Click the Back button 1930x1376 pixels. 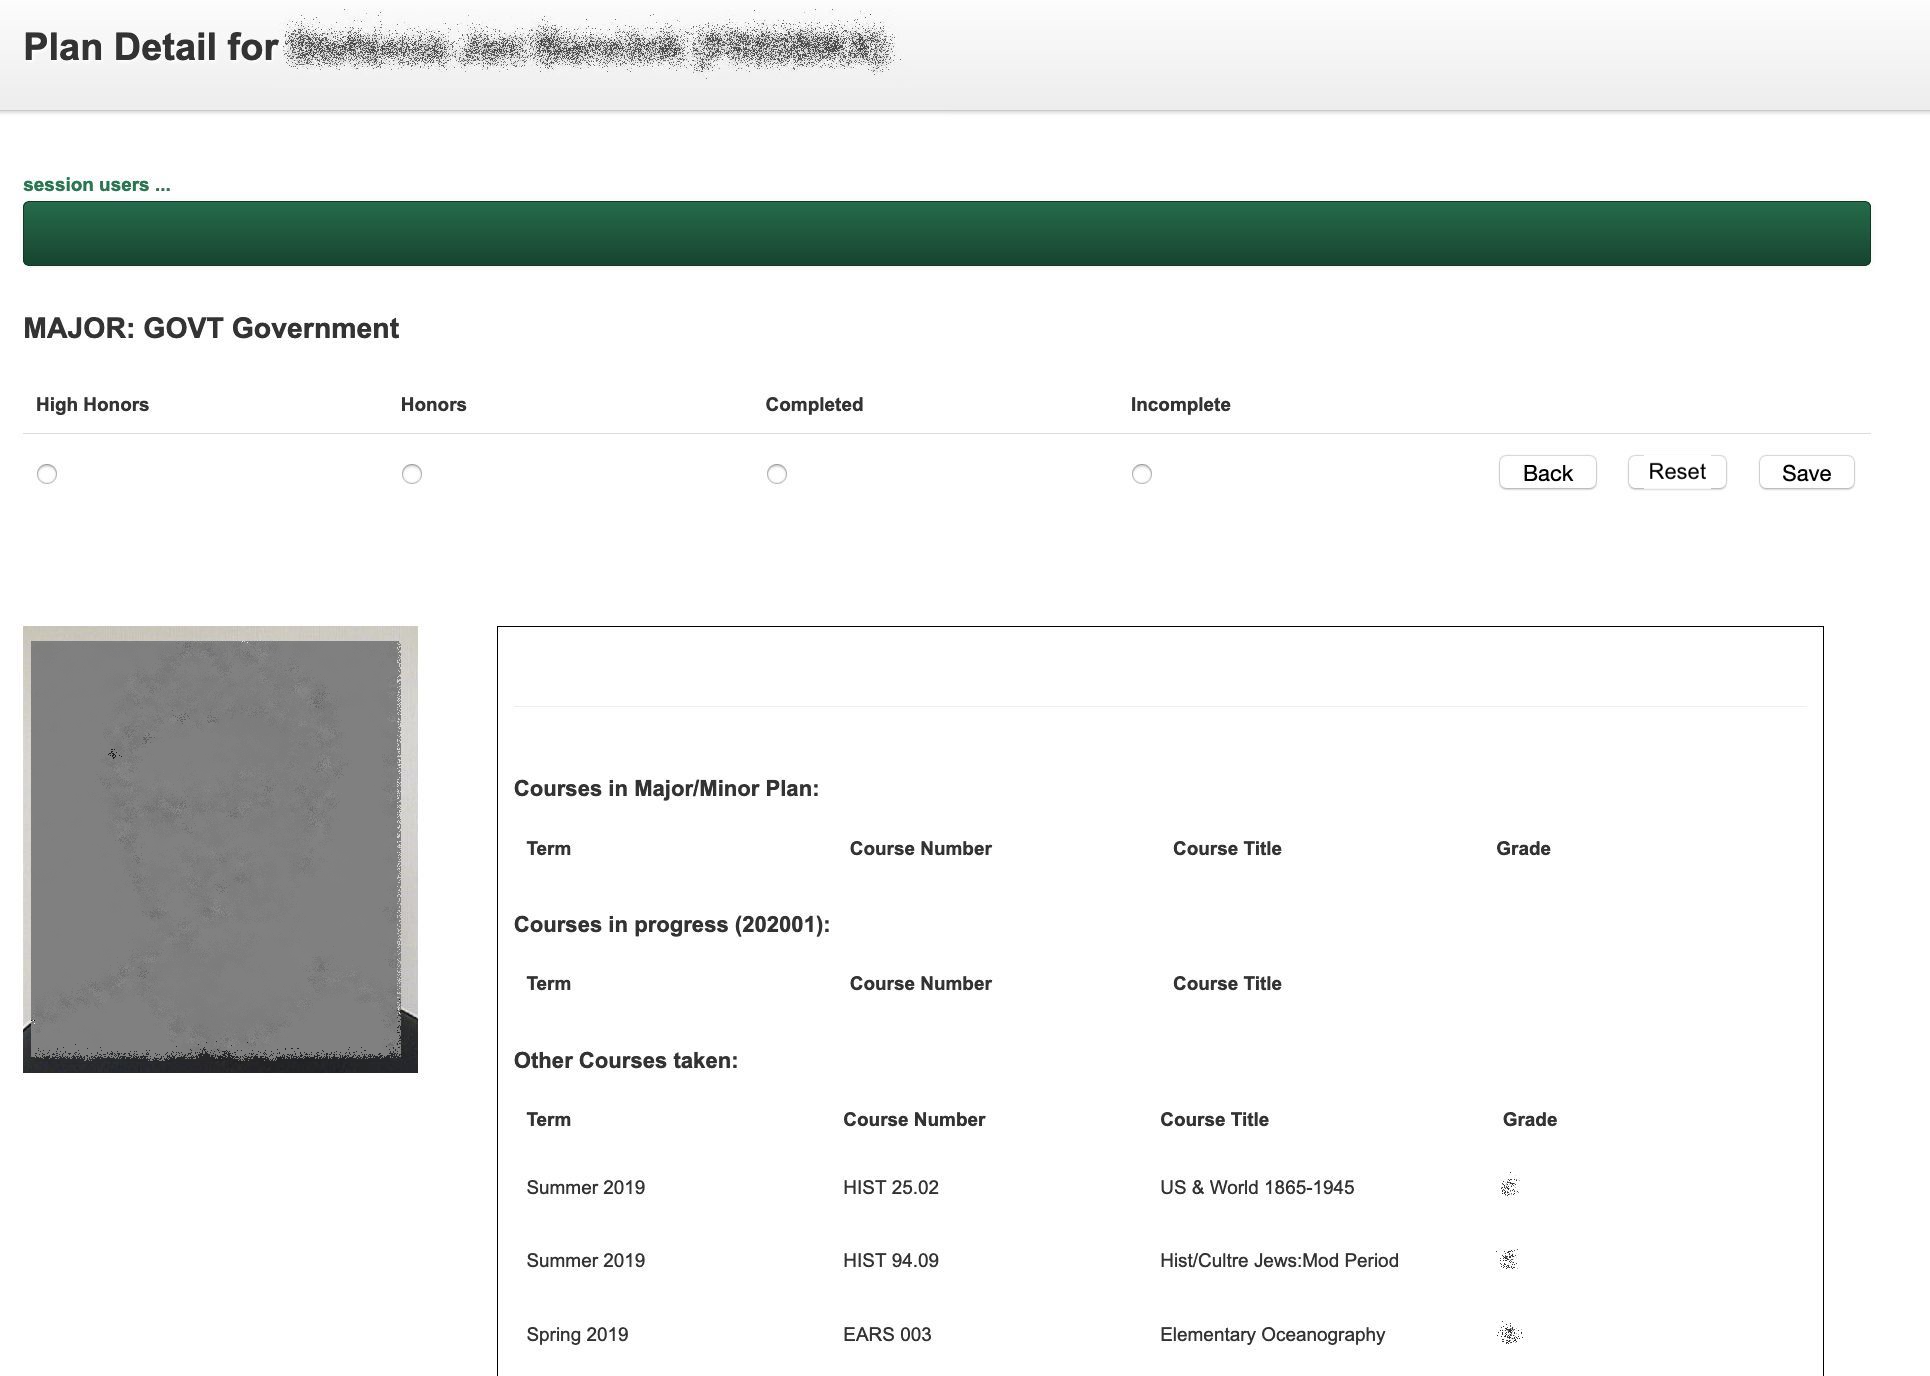[1547, 473]
